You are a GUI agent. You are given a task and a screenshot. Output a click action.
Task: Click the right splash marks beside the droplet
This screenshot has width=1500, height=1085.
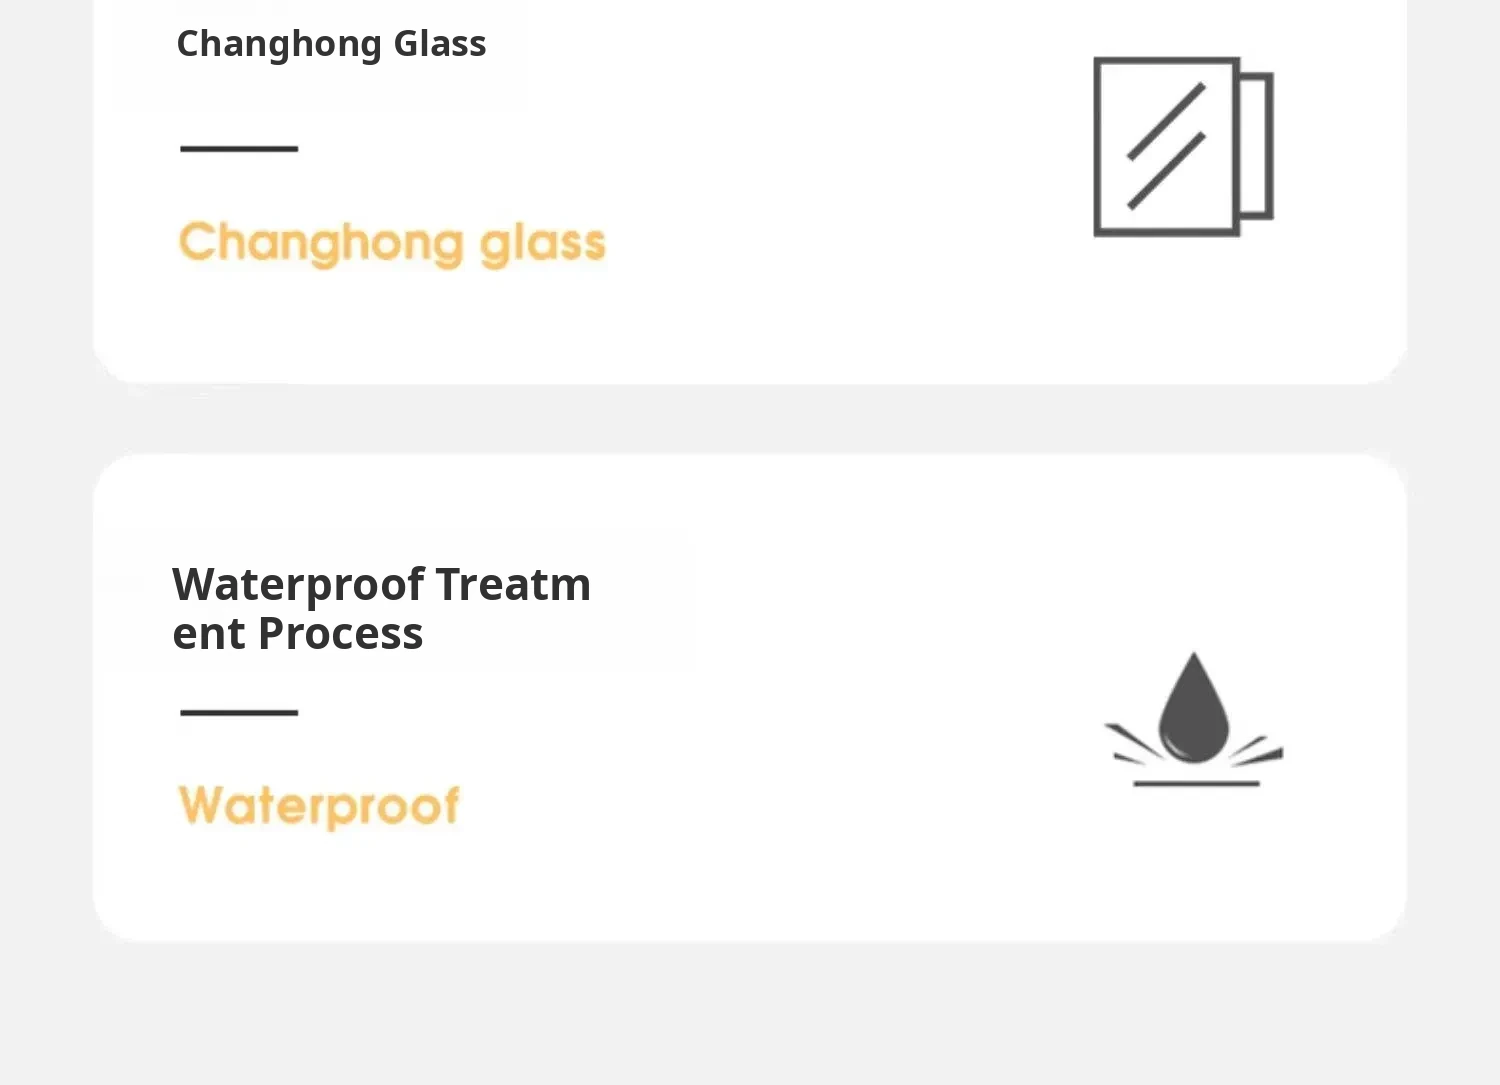1257,749
